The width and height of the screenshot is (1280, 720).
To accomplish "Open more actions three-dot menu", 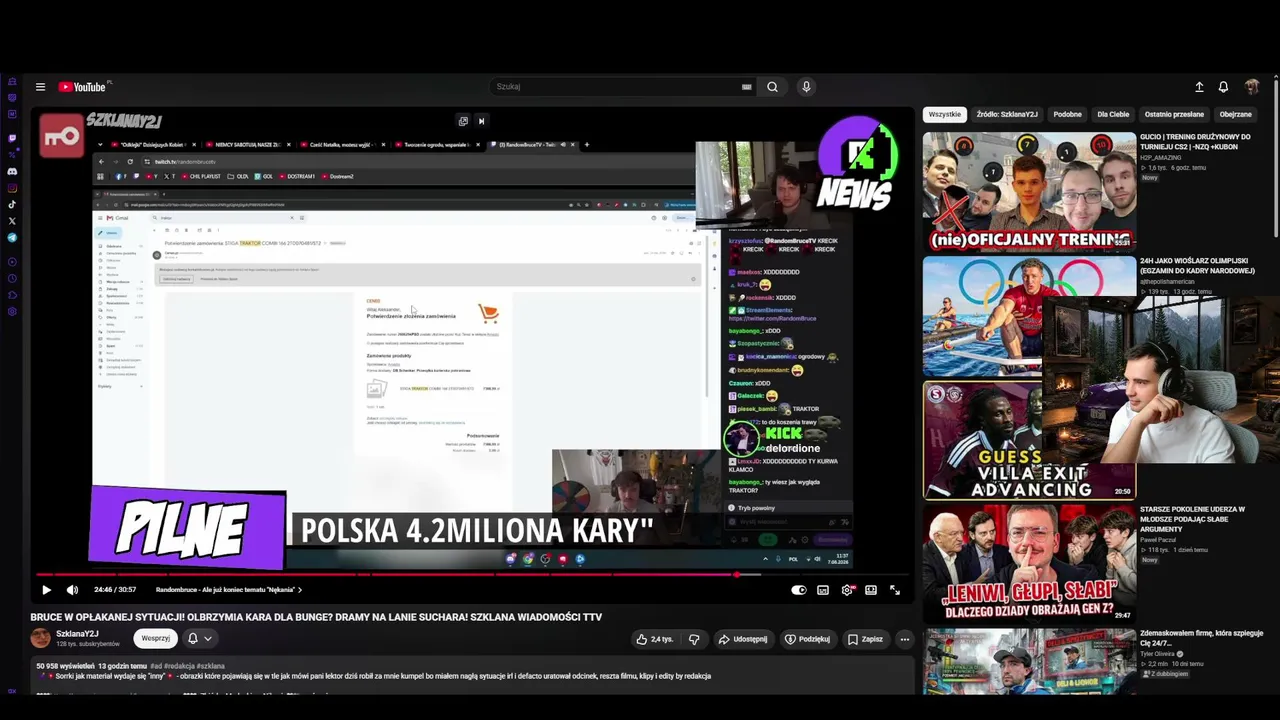I will pos(904,639).
